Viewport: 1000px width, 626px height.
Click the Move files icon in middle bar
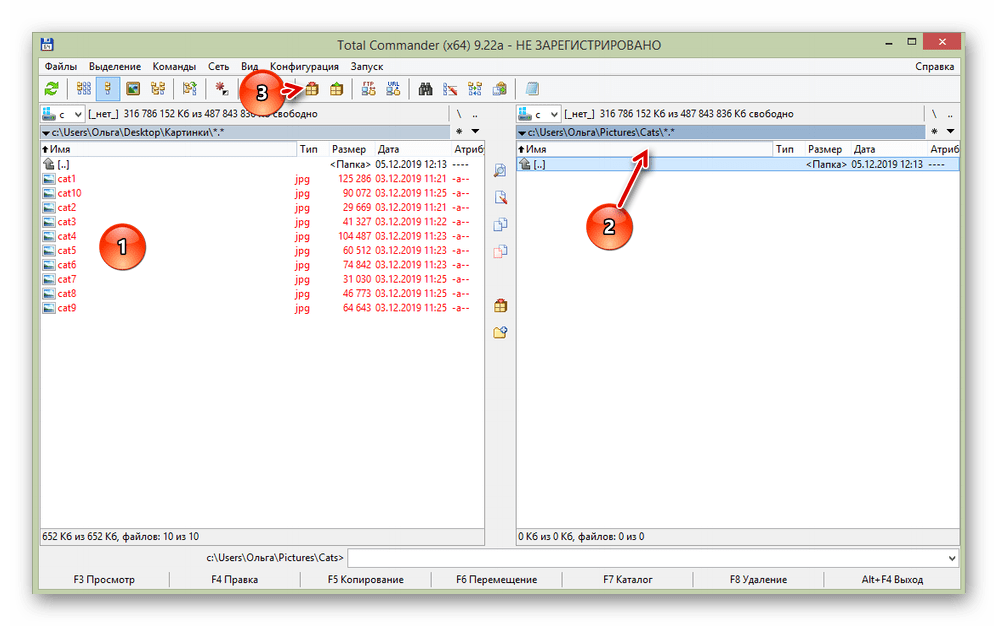501,251
